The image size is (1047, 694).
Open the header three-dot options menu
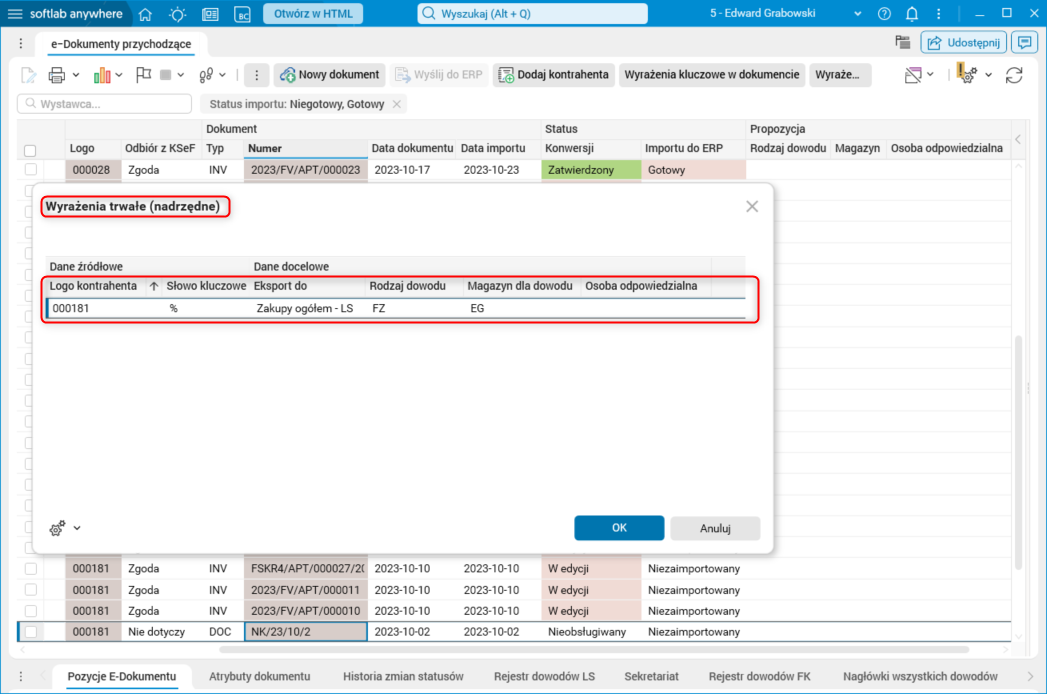coord(938,14)
